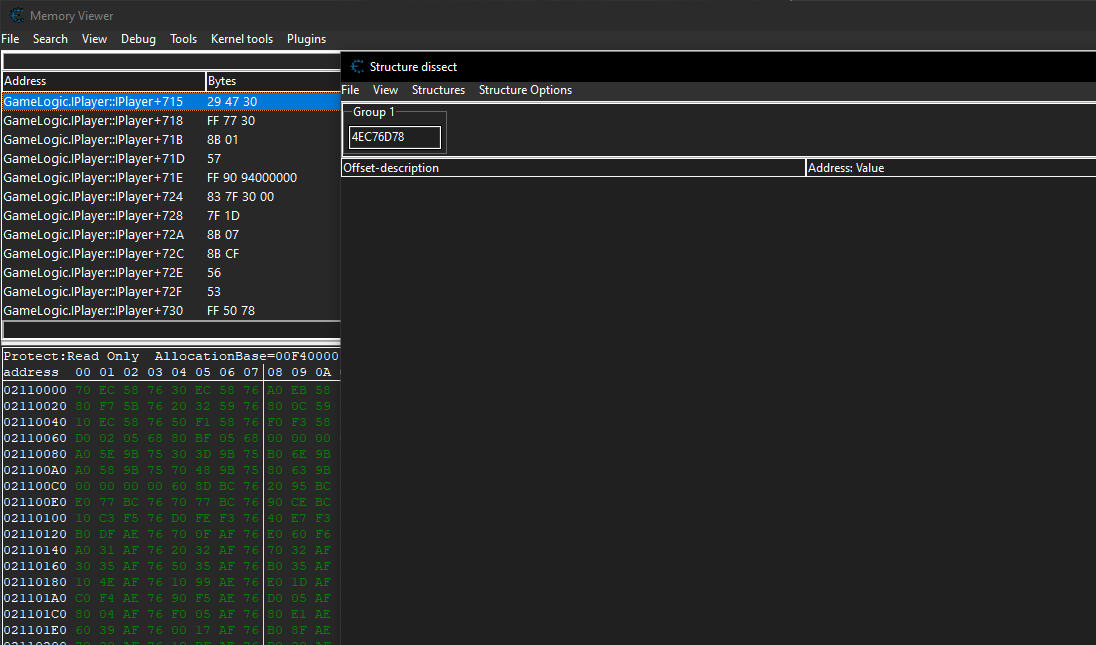Viewport: 1096px width, 645px height.
Task: Click hex dump address 021100A0
Action: point(35,470)
